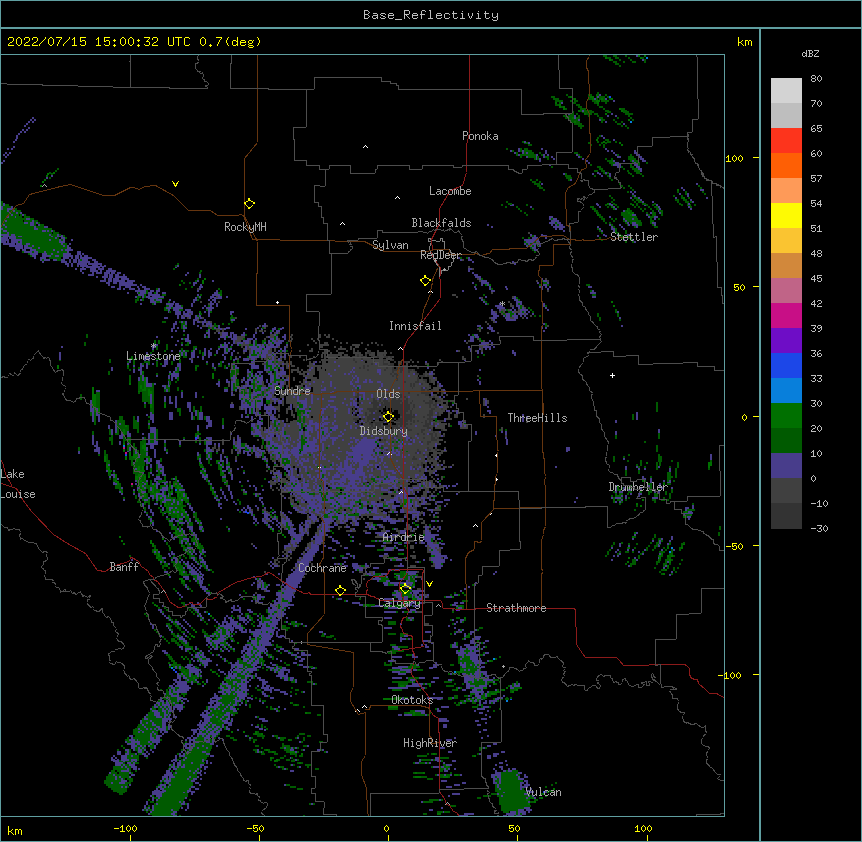Select the Banff label
The image size is (862, 842).
coord(124,567)
